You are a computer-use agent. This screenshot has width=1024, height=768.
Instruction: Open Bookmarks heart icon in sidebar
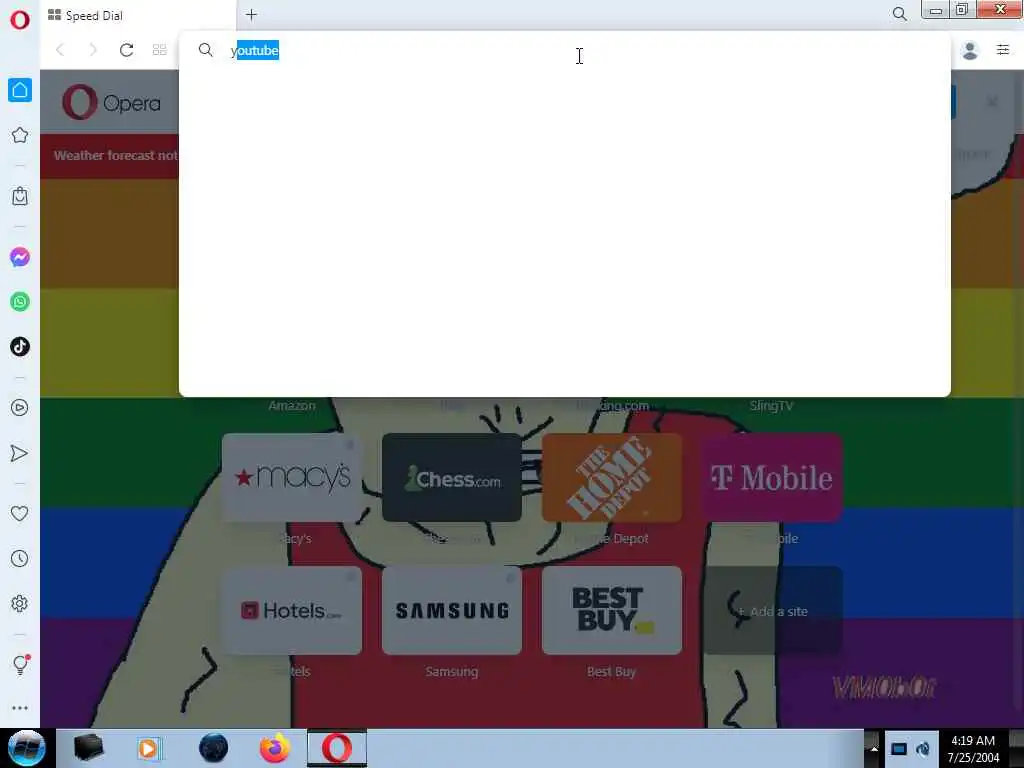[20, 514]
